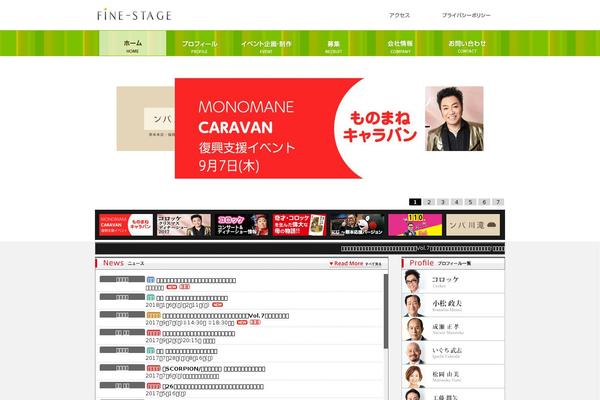This screenshot has height=400, width=600.
Task: Open the 会社情報 COMPANY nav tab
Action: coord(400,43)
